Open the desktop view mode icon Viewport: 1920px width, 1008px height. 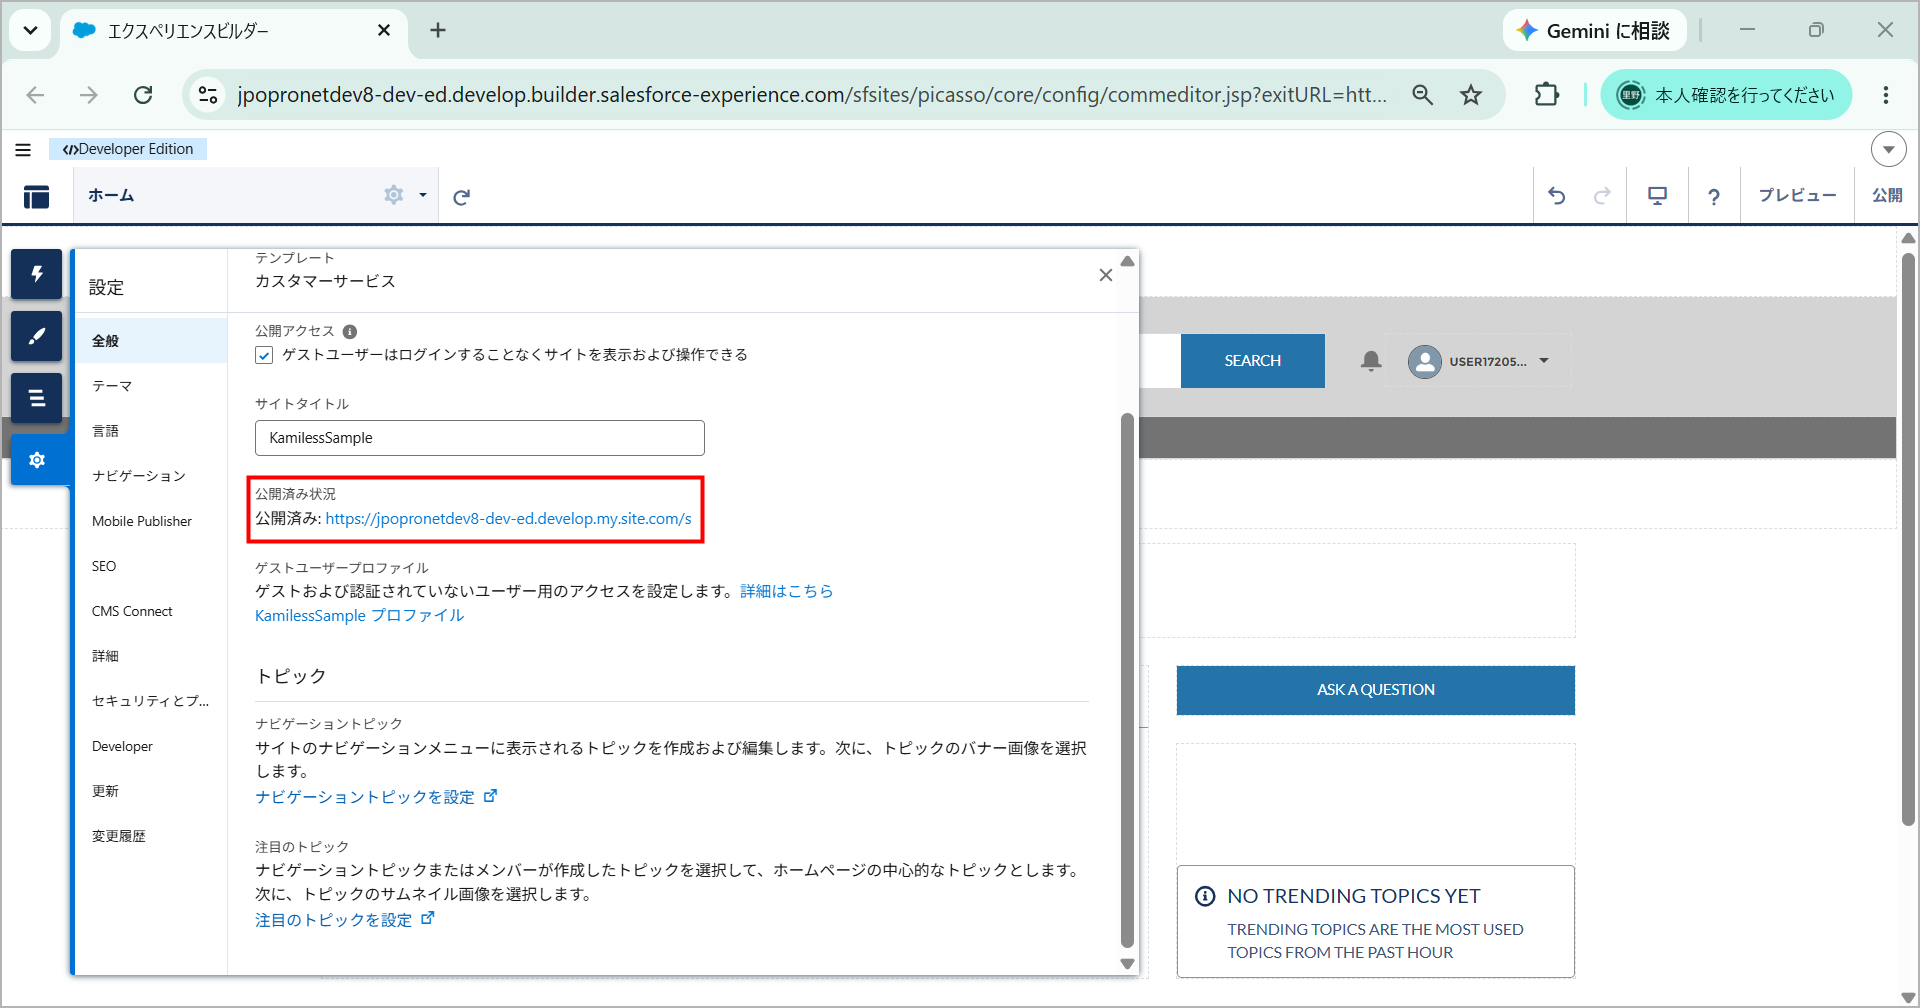[1658, 196]
